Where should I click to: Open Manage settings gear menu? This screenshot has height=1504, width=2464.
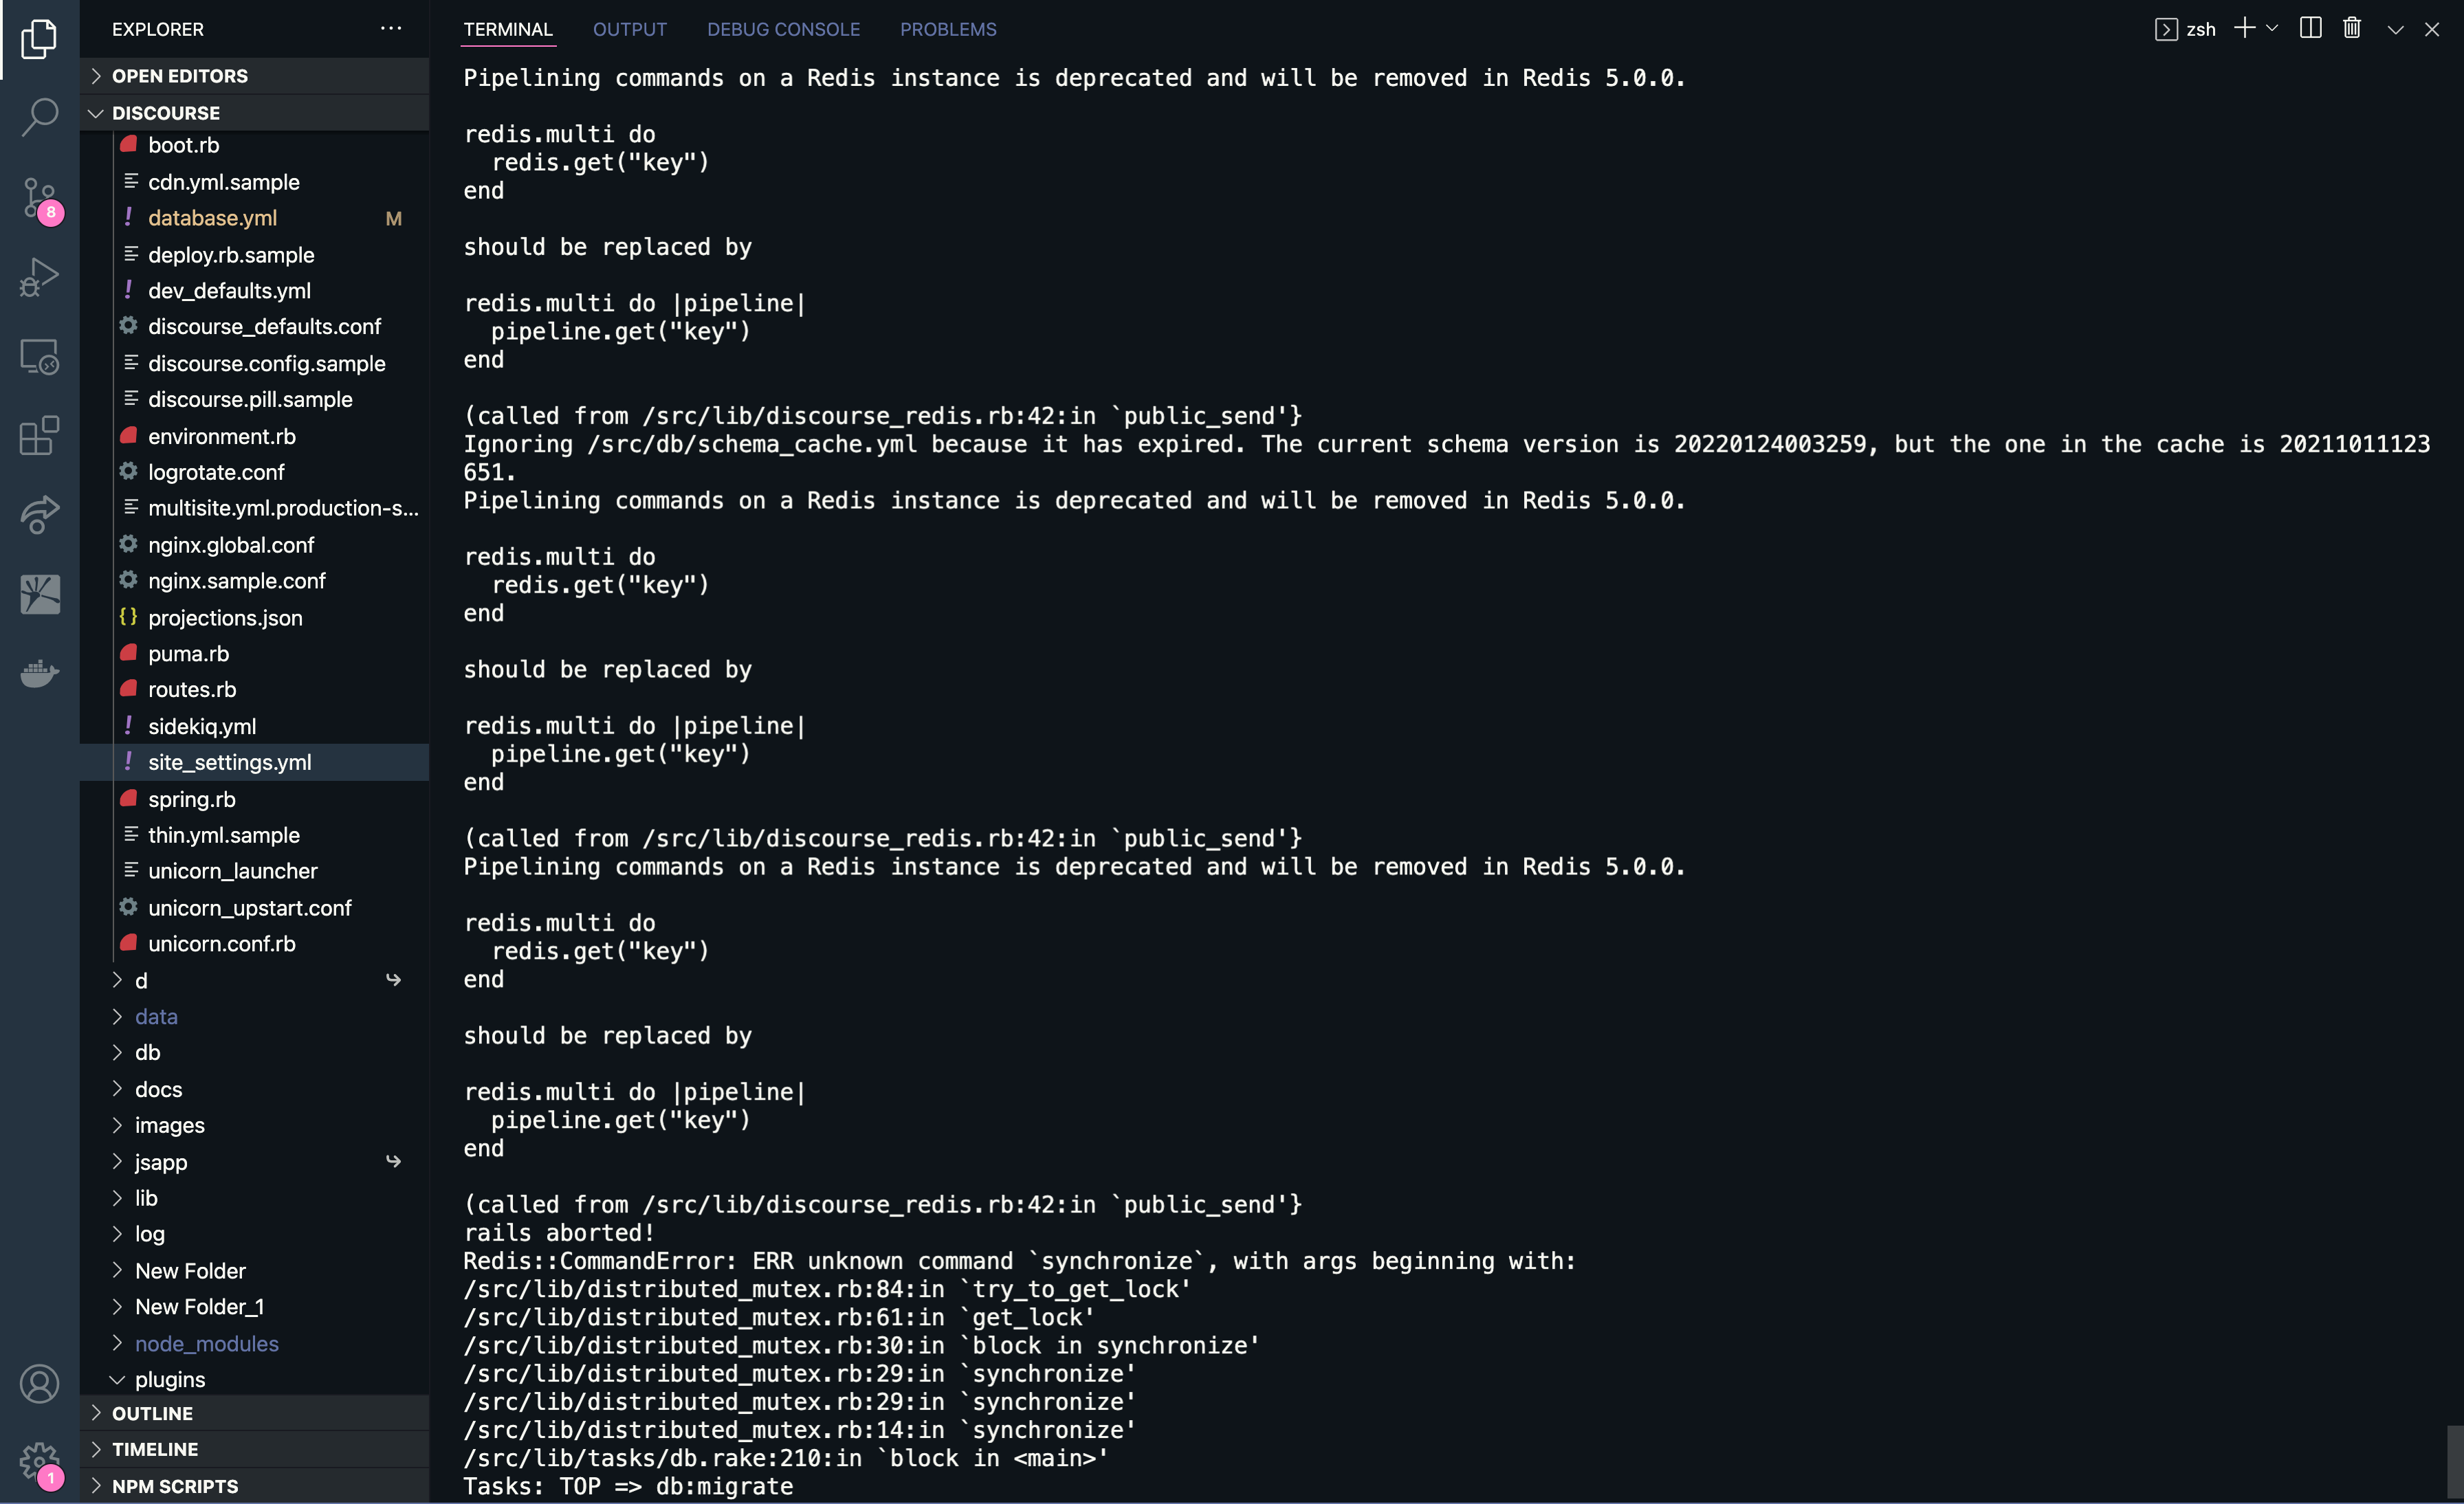(39, 1462)
